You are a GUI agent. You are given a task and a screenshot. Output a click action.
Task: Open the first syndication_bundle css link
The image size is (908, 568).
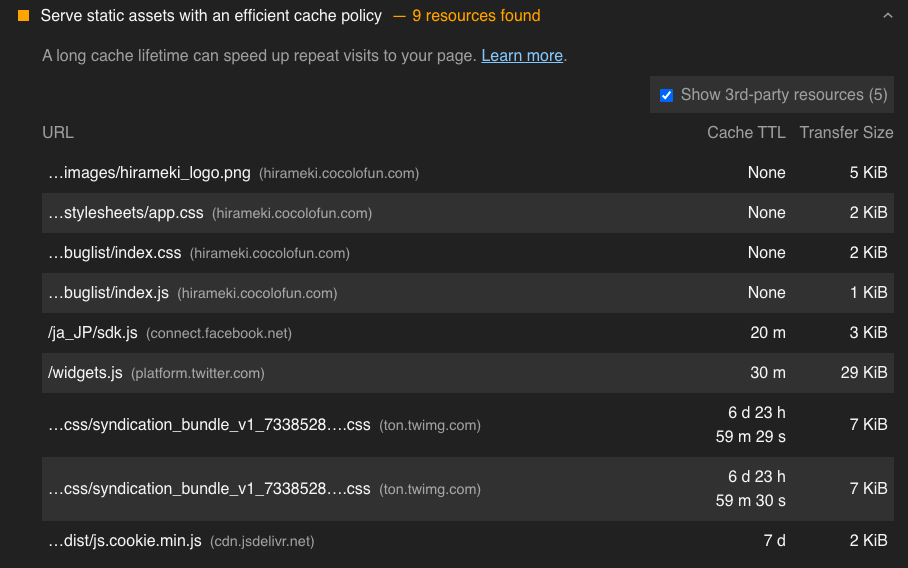(x=209, y=424)
